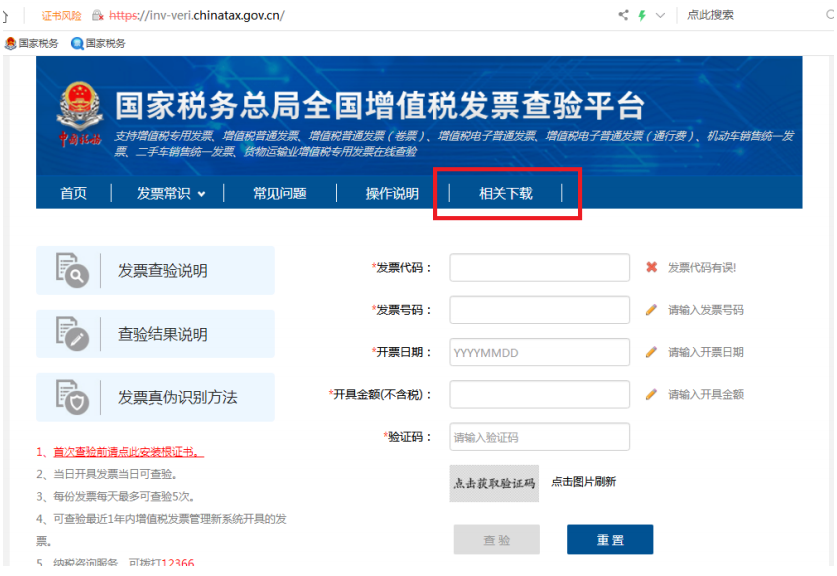Click the 请输入开具金额 hint text
This screenshot has height=576, width=837.
pos(706,394)
